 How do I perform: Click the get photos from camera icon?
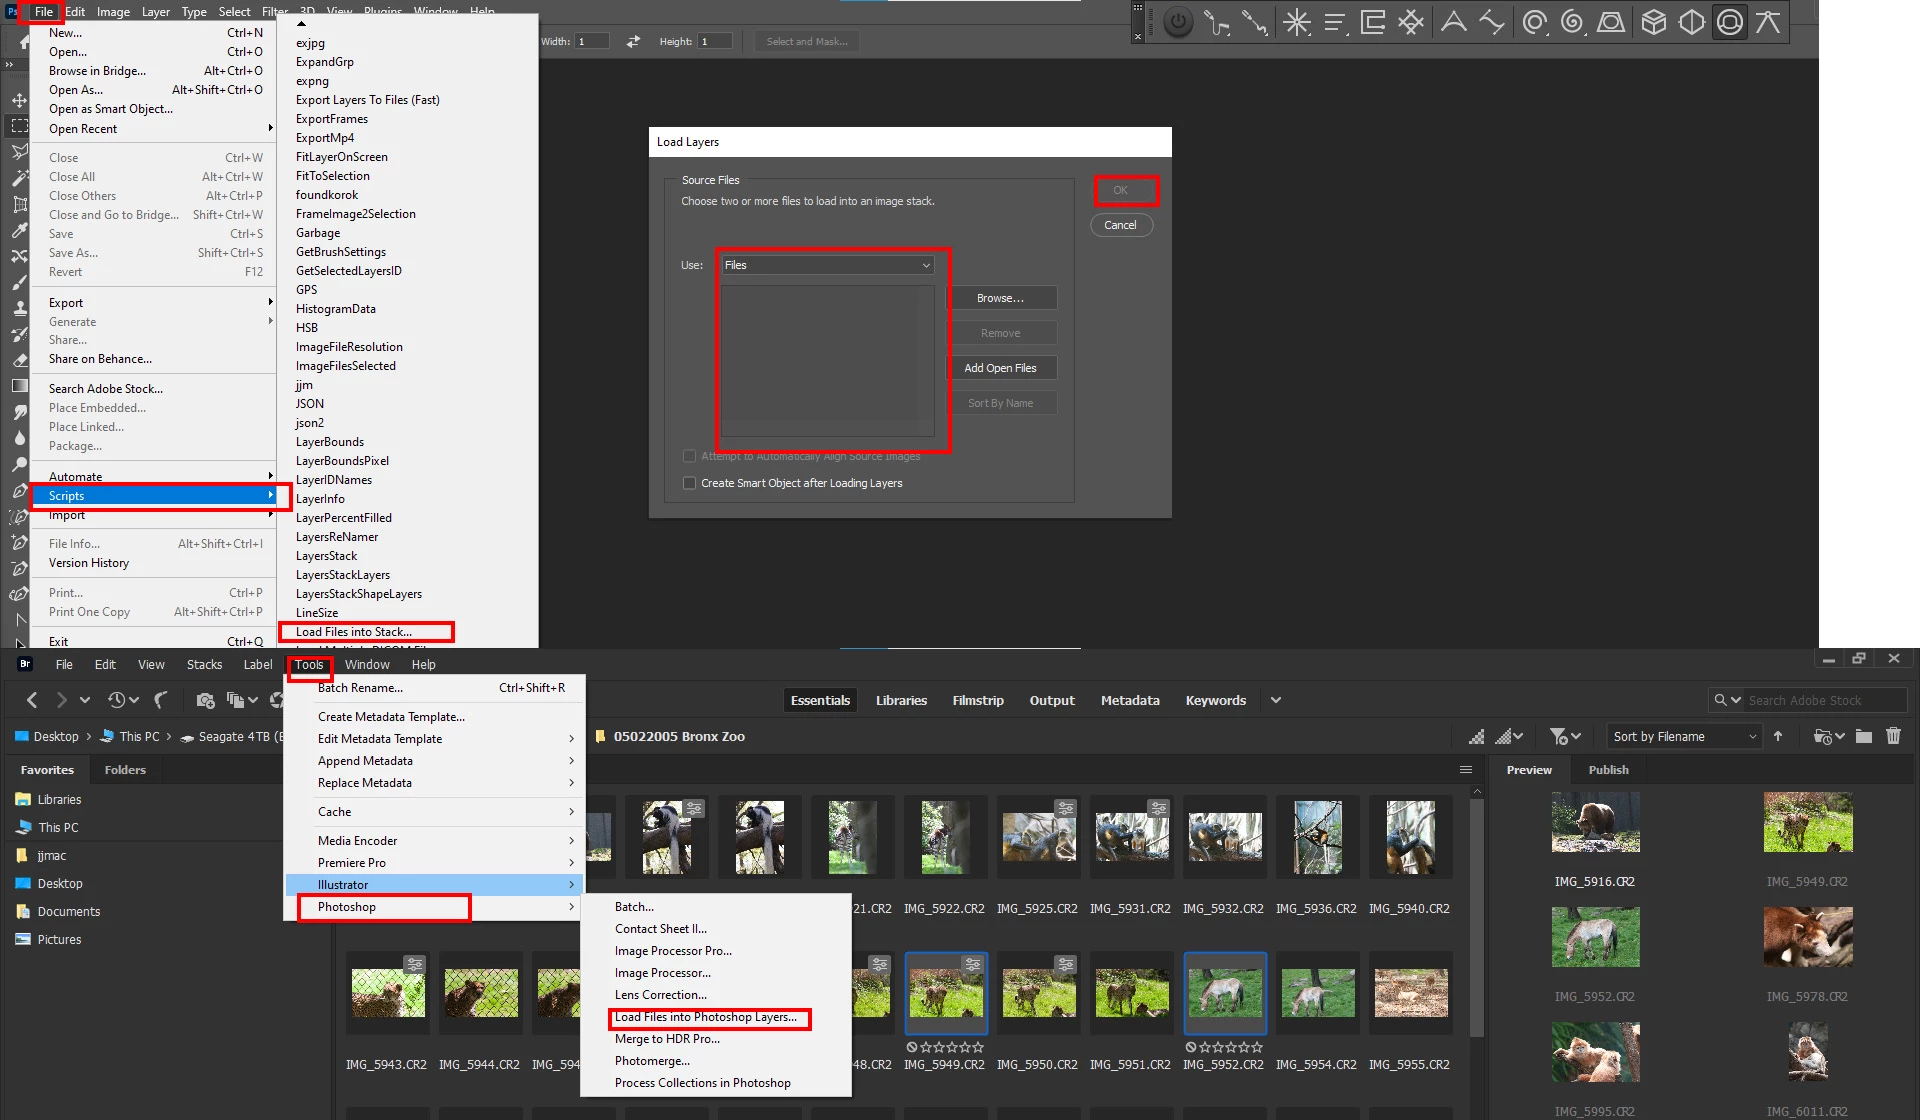(205, 700)
